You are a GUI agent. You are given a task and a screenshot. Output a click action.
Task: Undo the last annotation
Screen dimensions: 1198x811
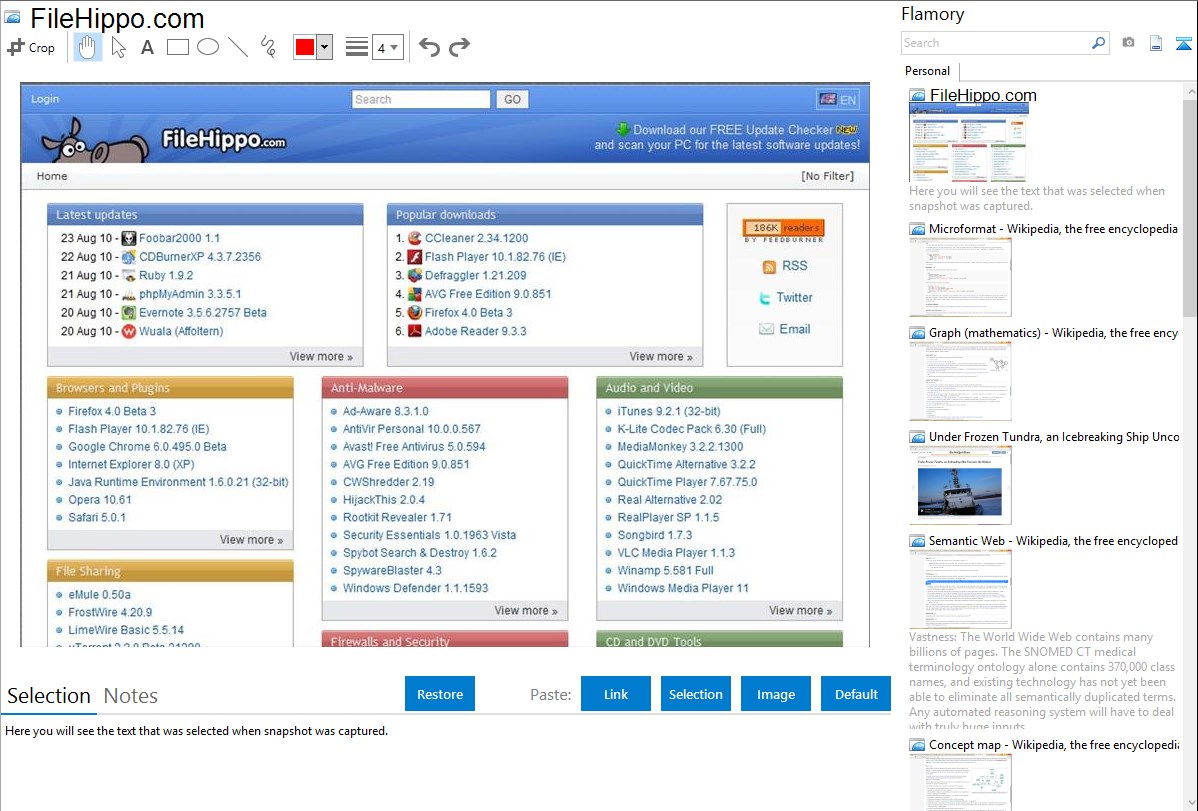tap(429, 47)
